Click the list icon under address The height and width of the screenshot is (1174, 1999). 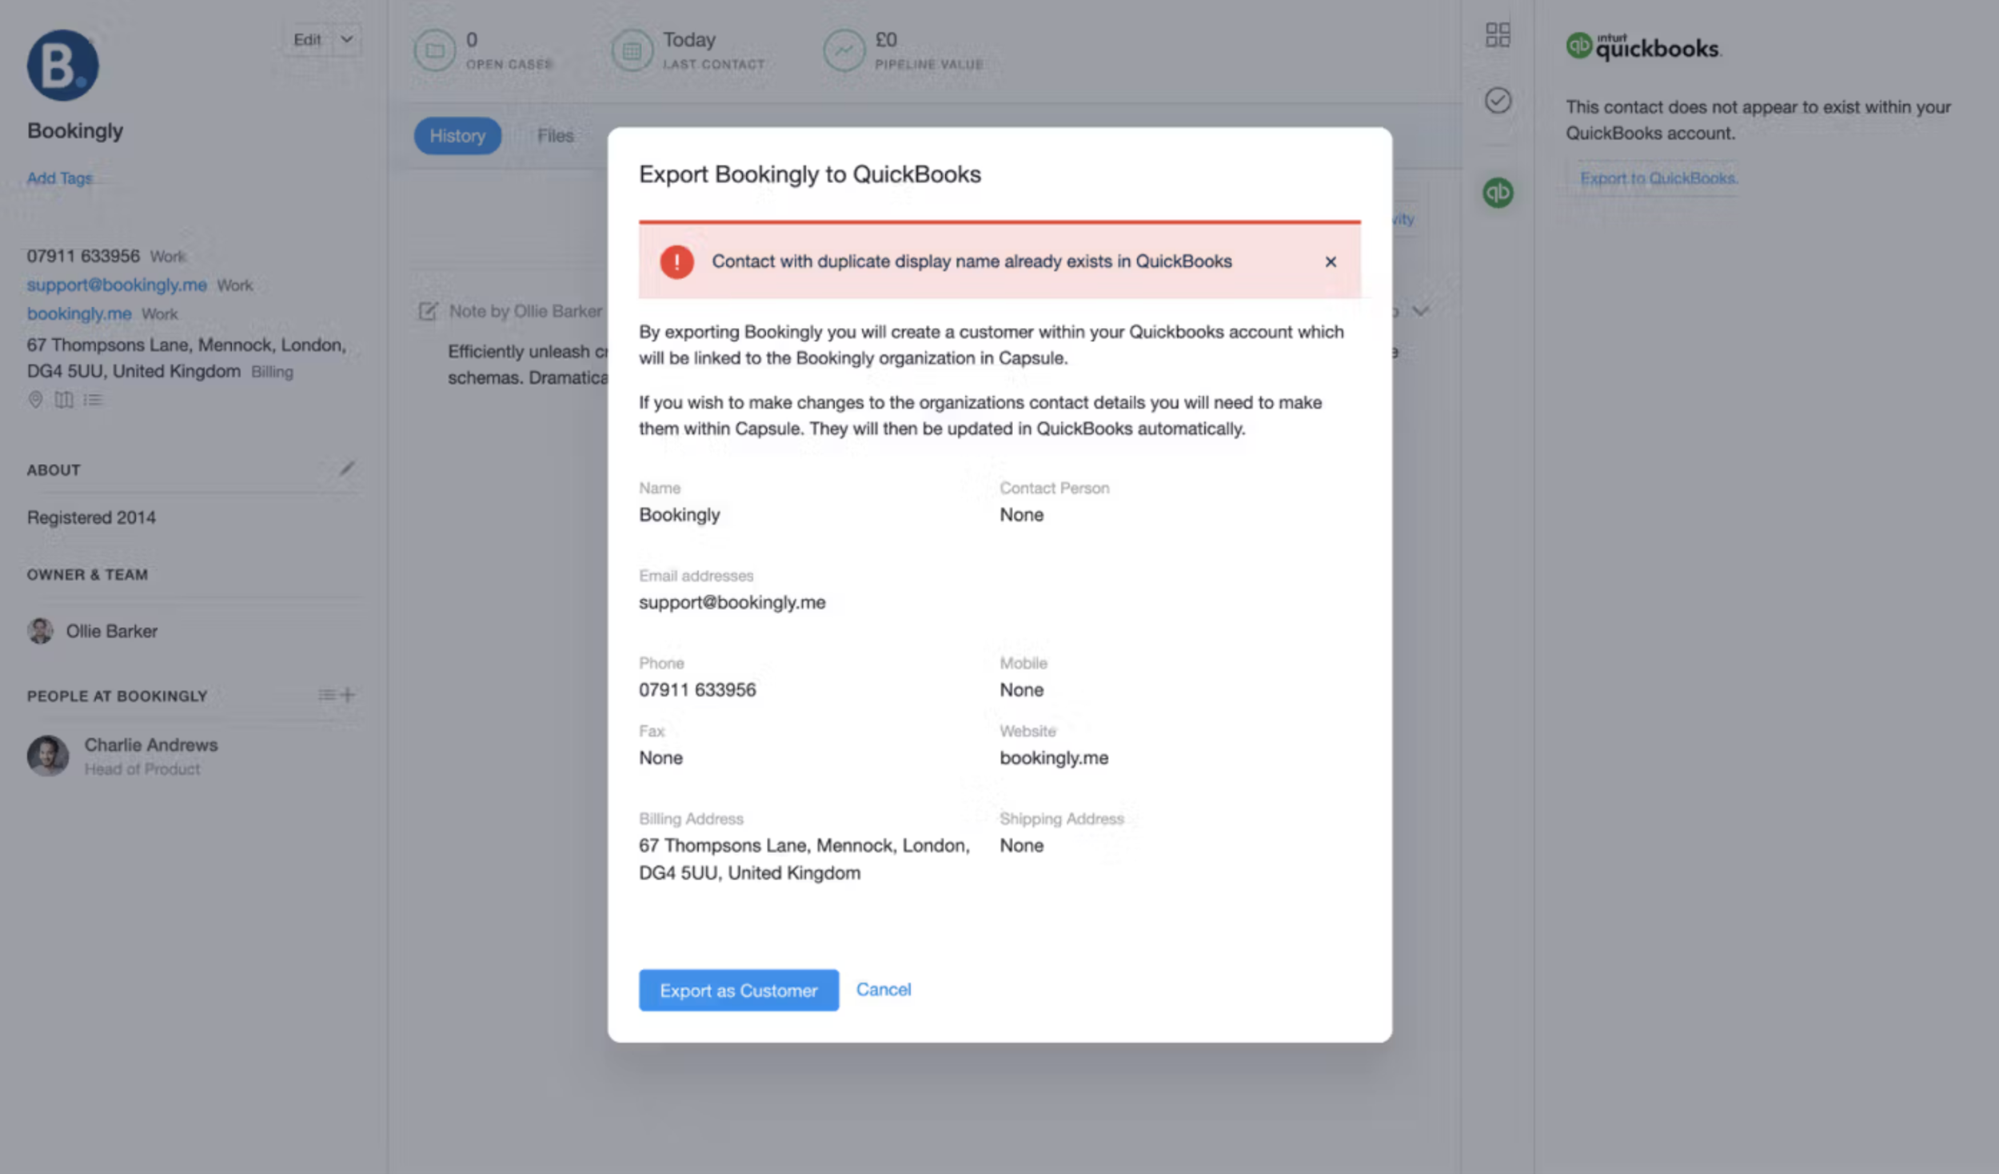(93, 400)
